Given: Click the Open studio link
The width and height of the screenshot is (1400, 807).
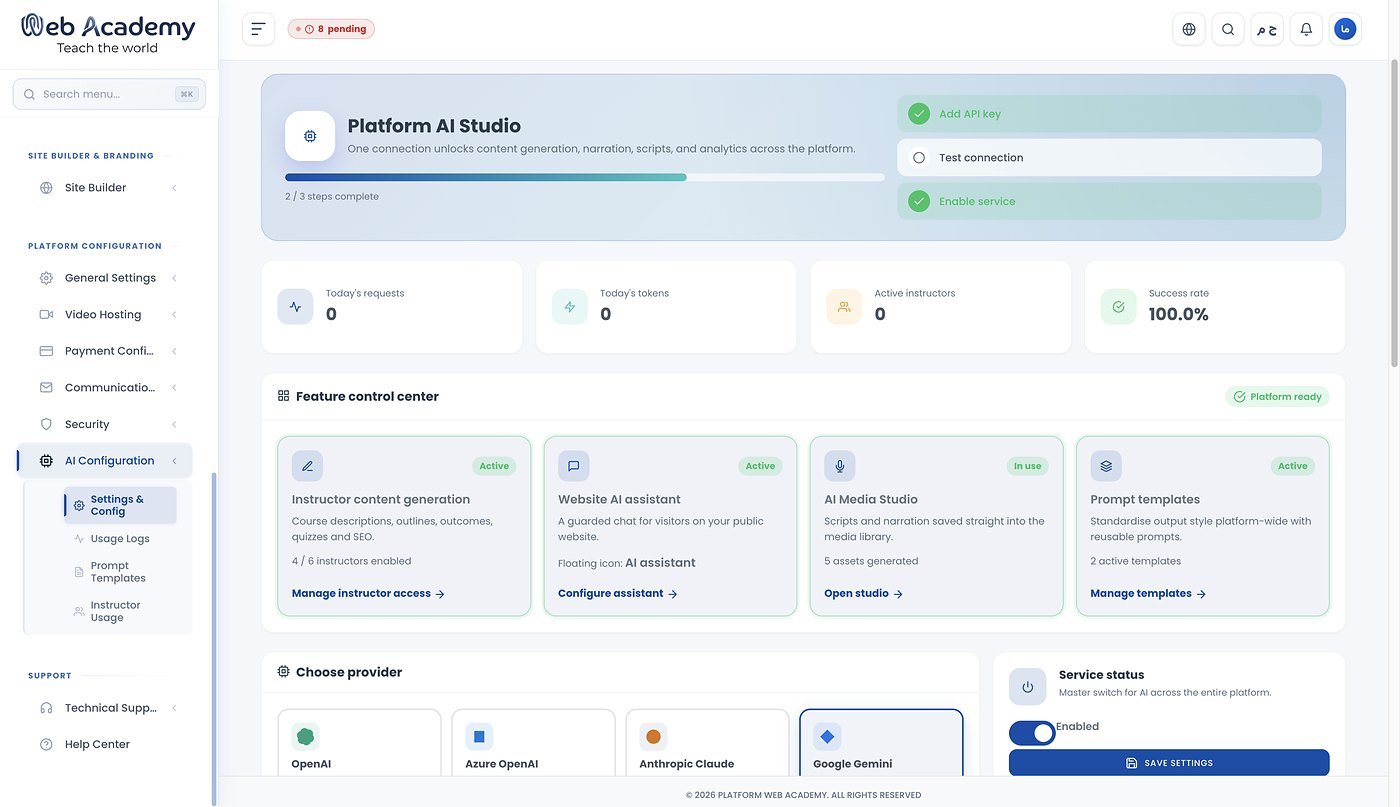Looking at the screenshot, I should tap(864, 594).
